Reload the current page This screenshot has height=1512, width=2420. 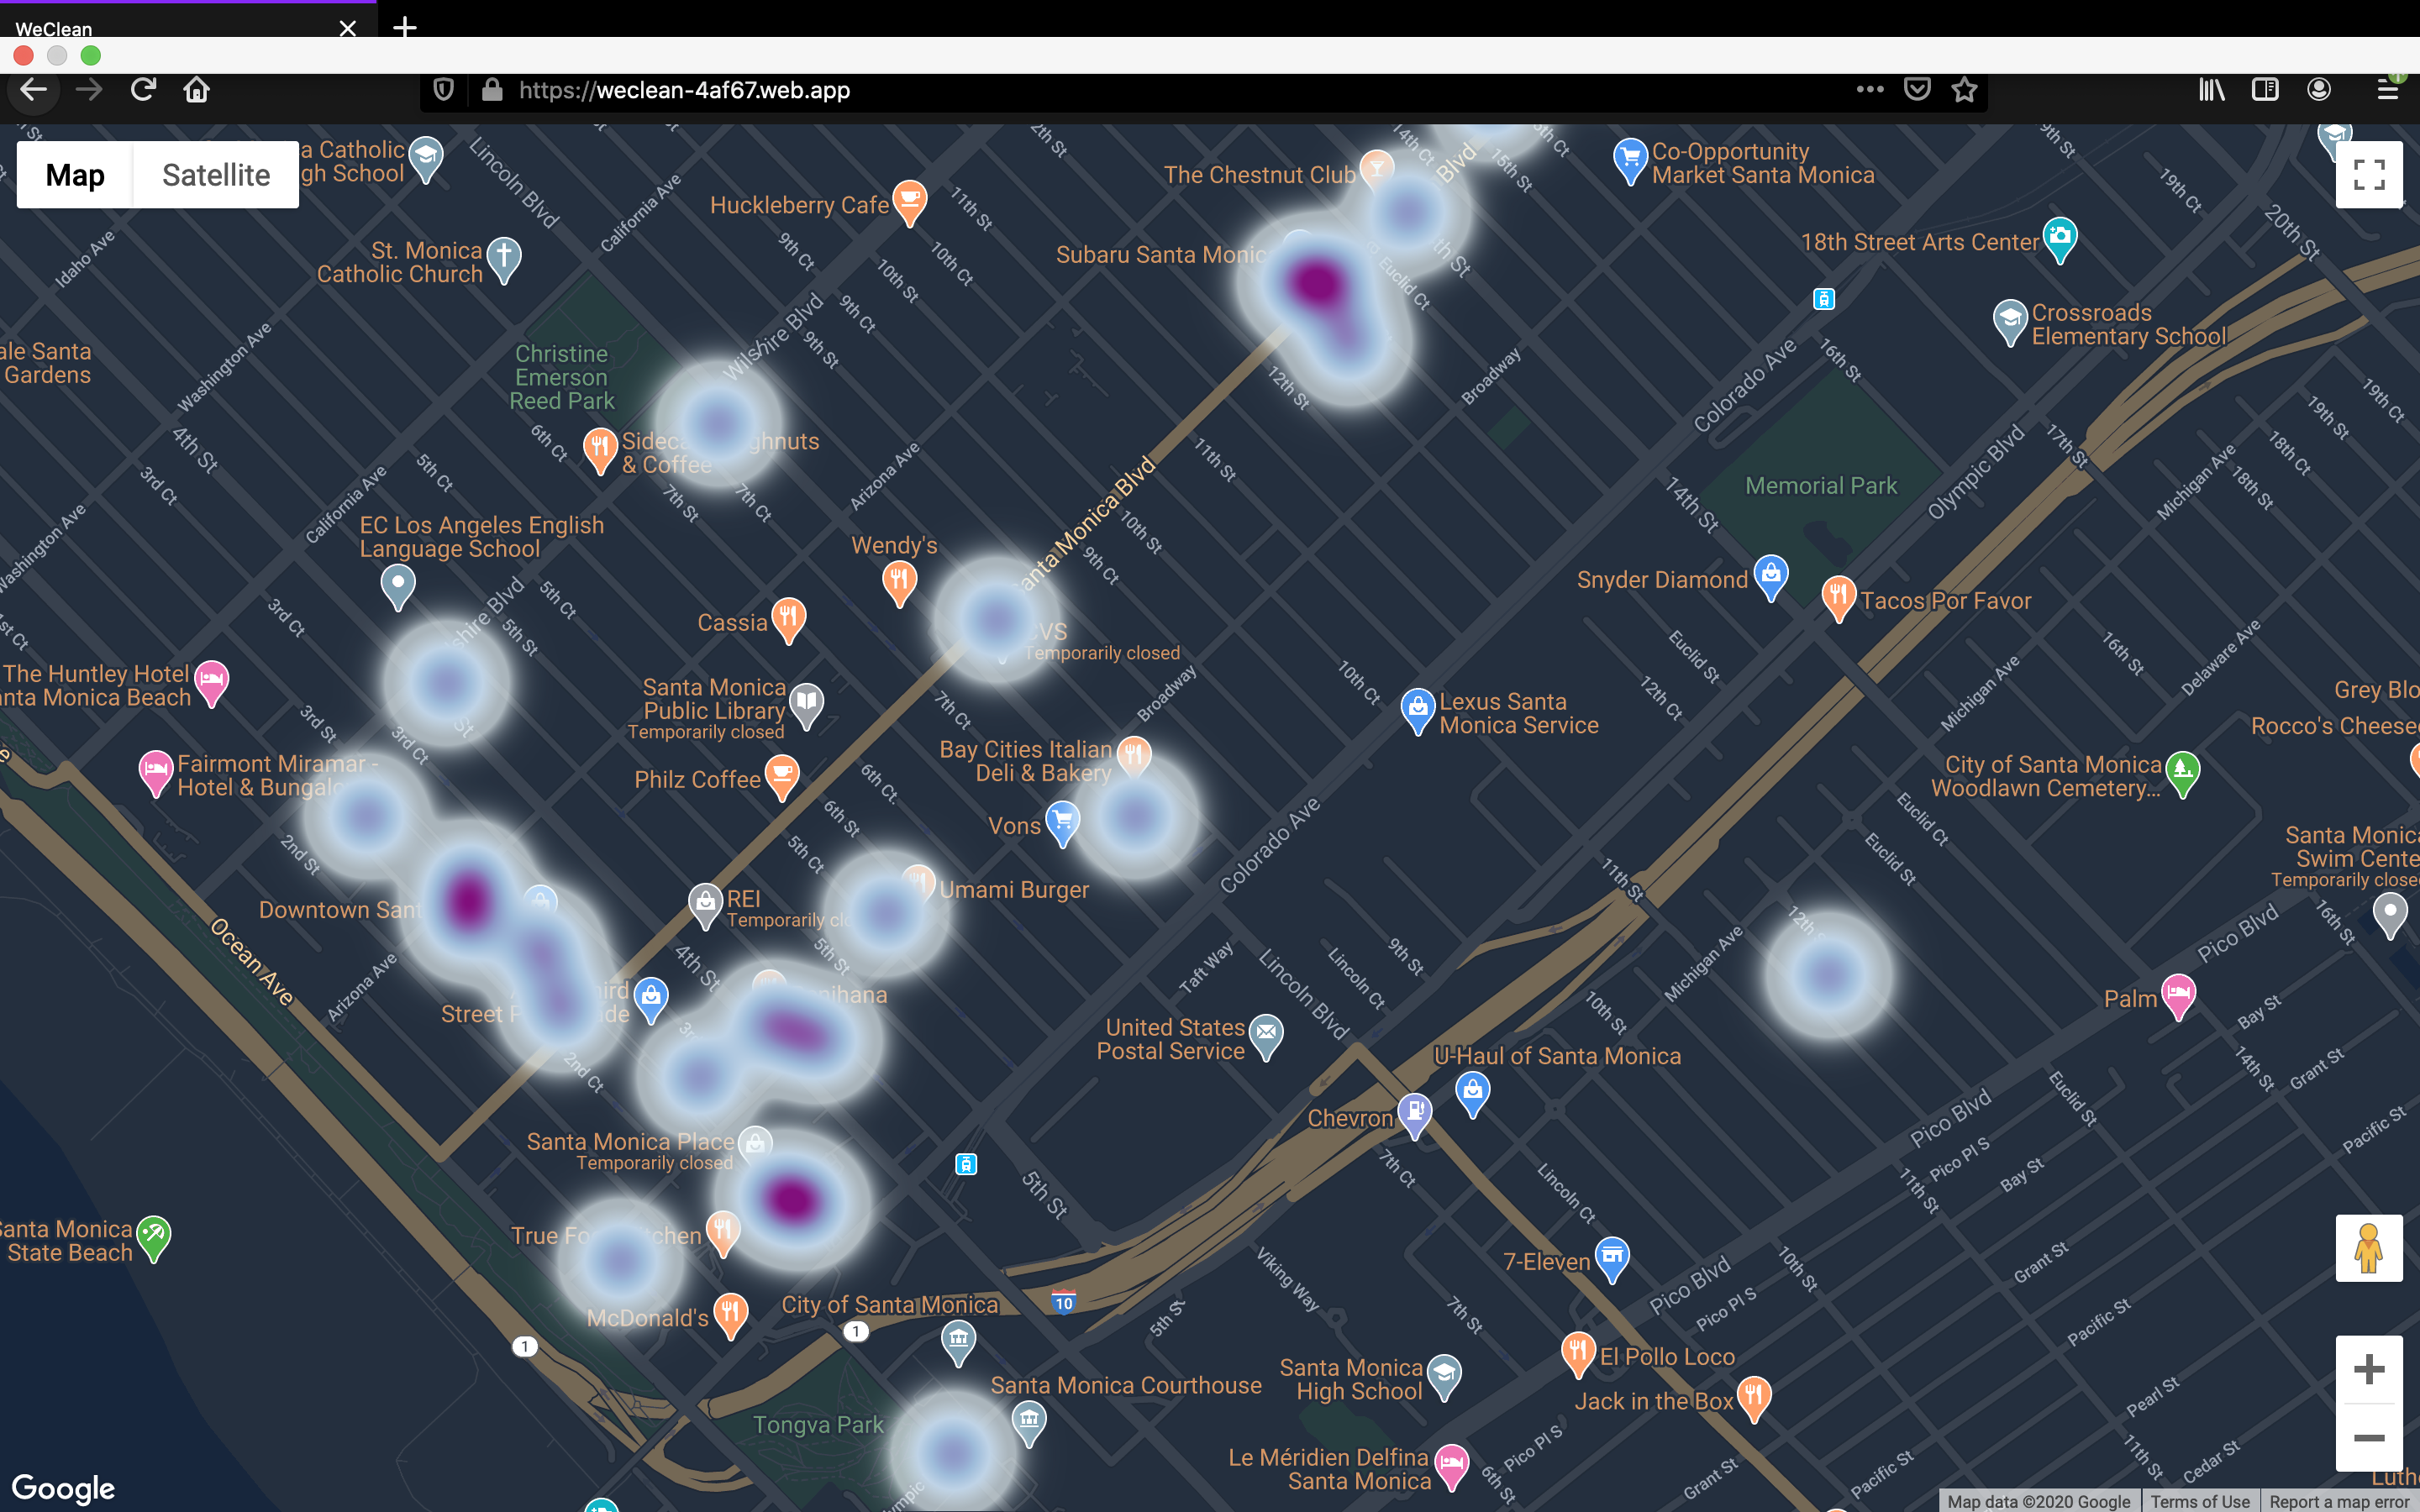143,90
